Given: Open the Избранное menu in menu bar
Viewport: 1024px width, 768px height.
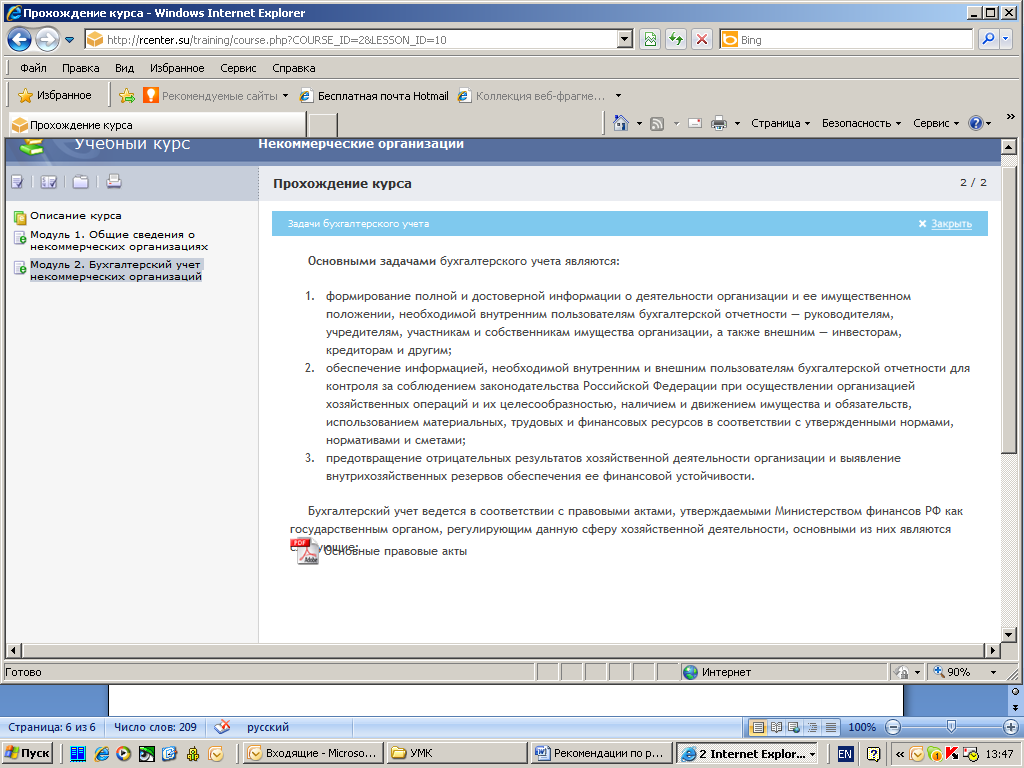Looking at the screenshot, I should tap(177, 68).
